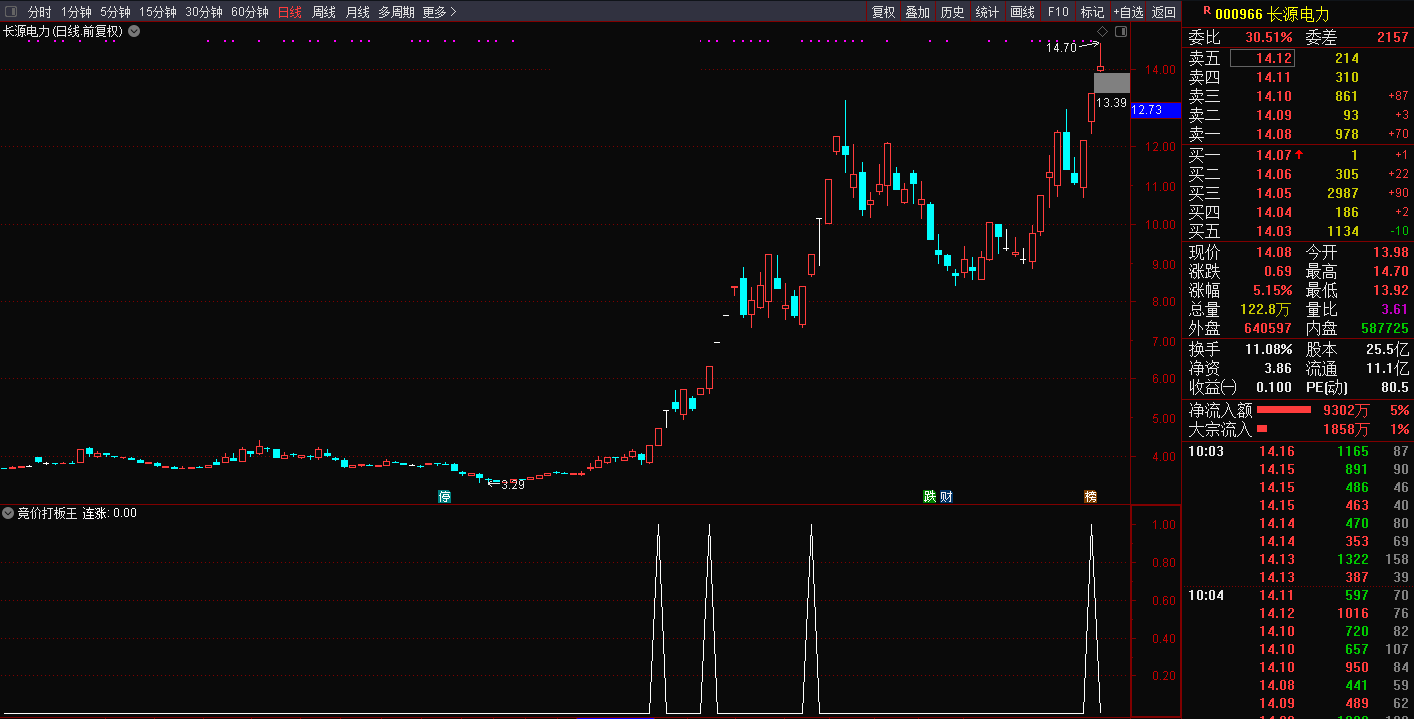Viewport: 1414px width, 719px height.
Task: Open the chart settings dropdown beside 长源电力
Action: pyautogui.click(x=134, y=31)
